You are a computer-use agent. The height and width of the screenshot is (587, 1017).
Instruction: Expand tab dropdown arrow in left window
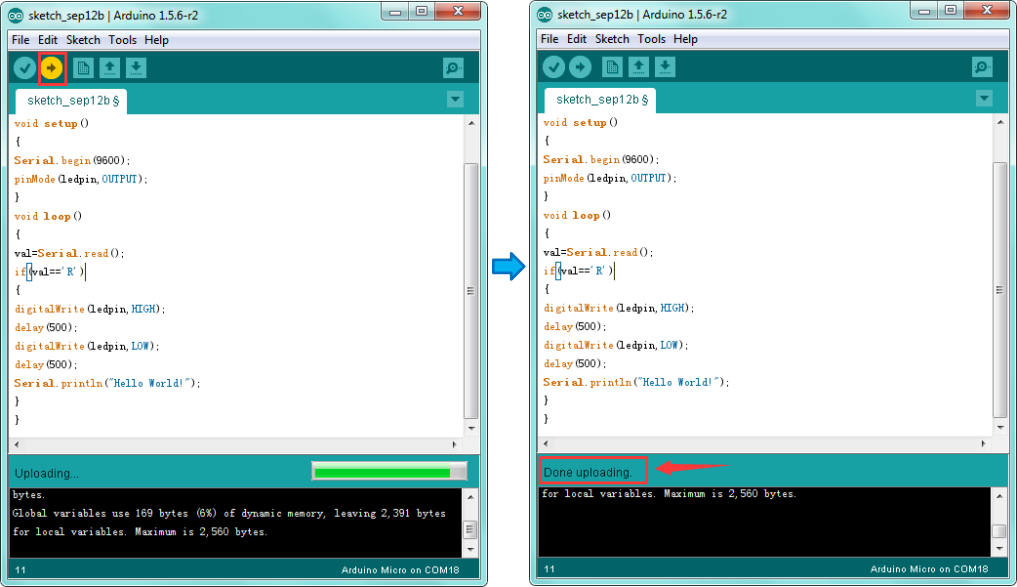pos(455,99)
